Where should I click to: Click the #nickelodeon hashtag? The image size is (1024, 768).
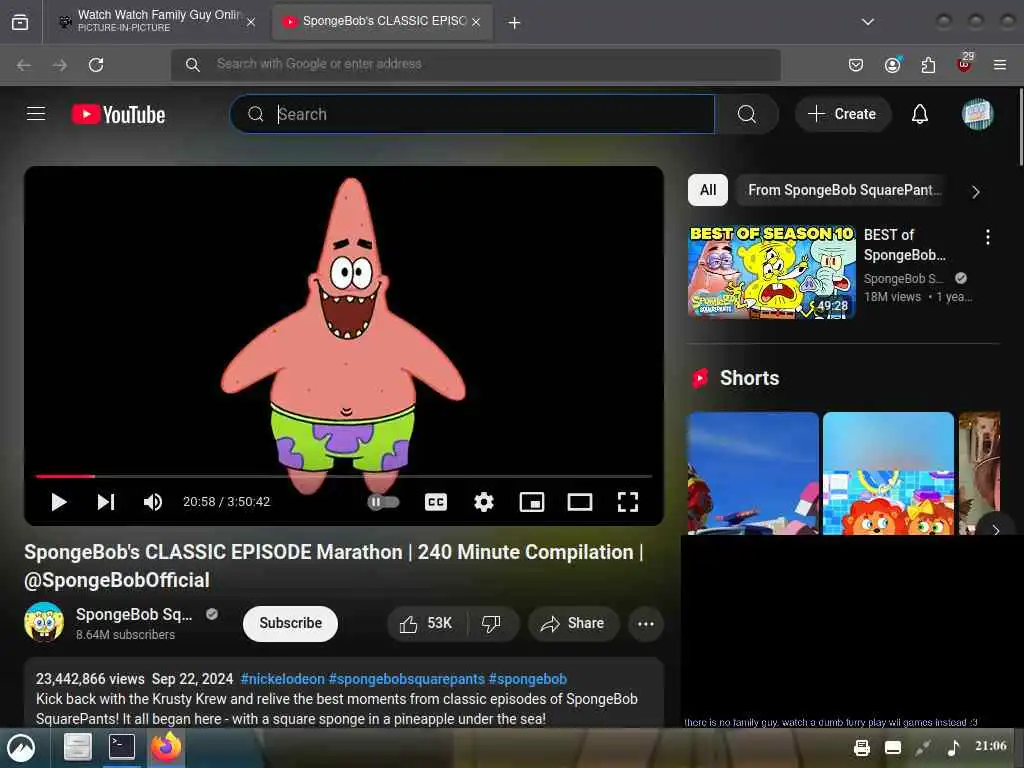click(x=282, y=679)
